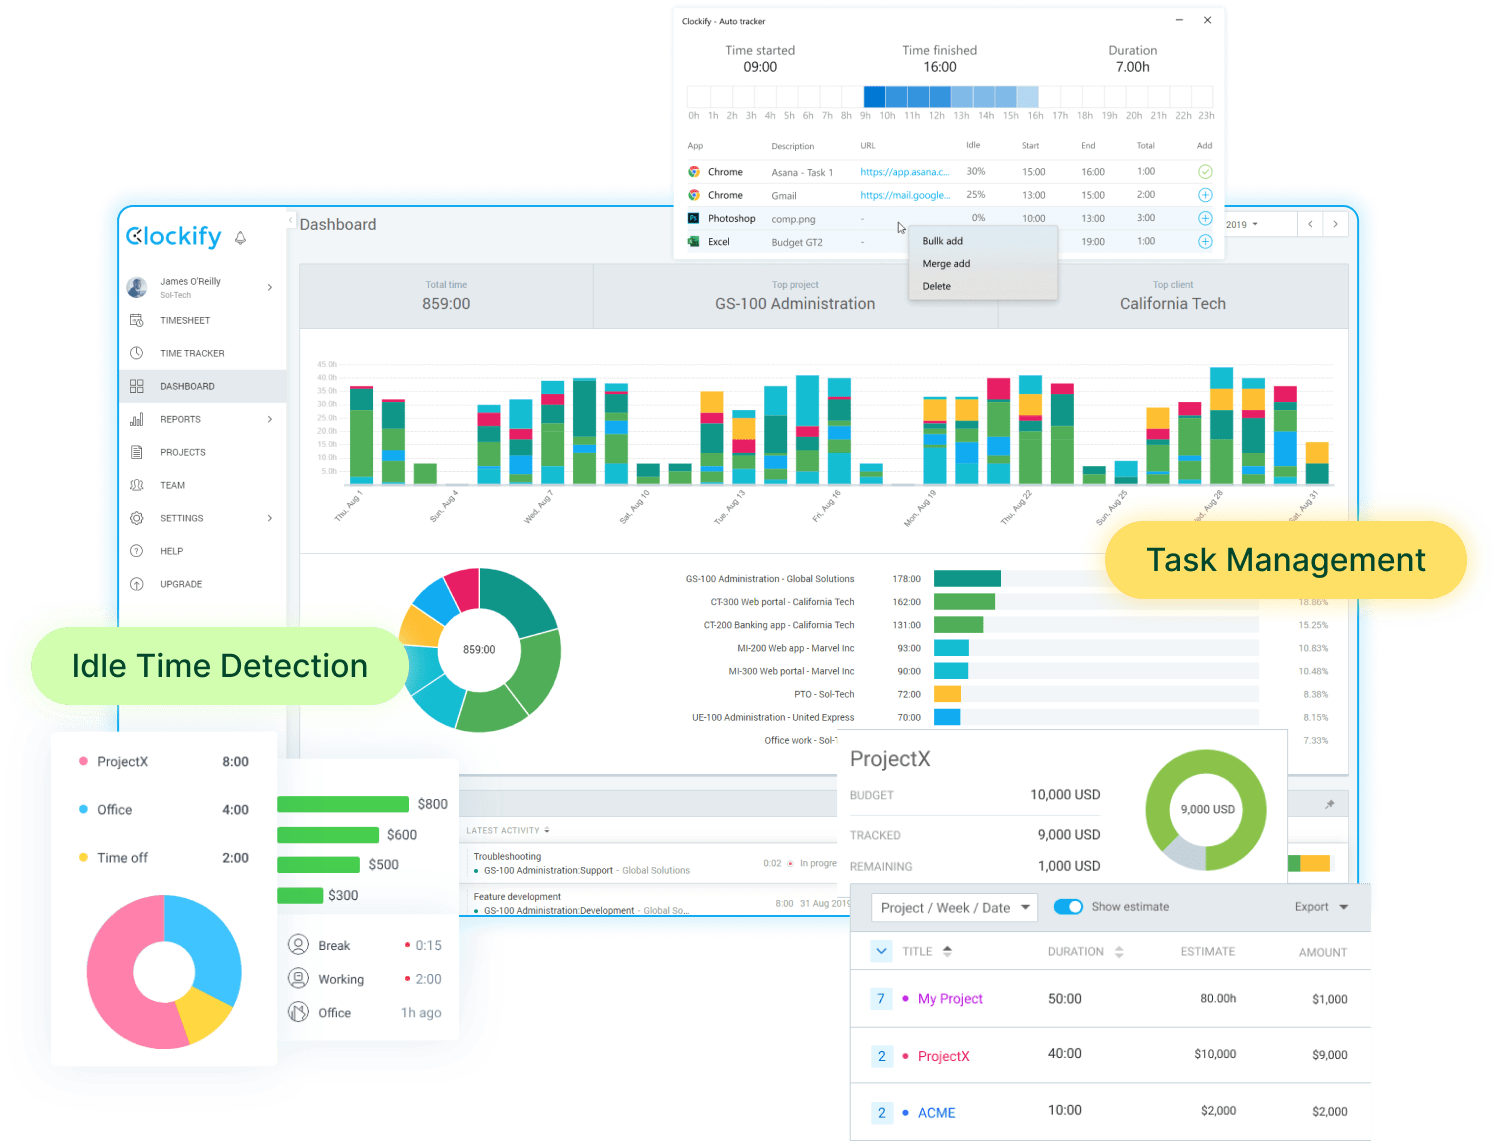Open the ProjectX link in table
The width and height of the screenshot is (1497, 1141).
pos(944,1056)
